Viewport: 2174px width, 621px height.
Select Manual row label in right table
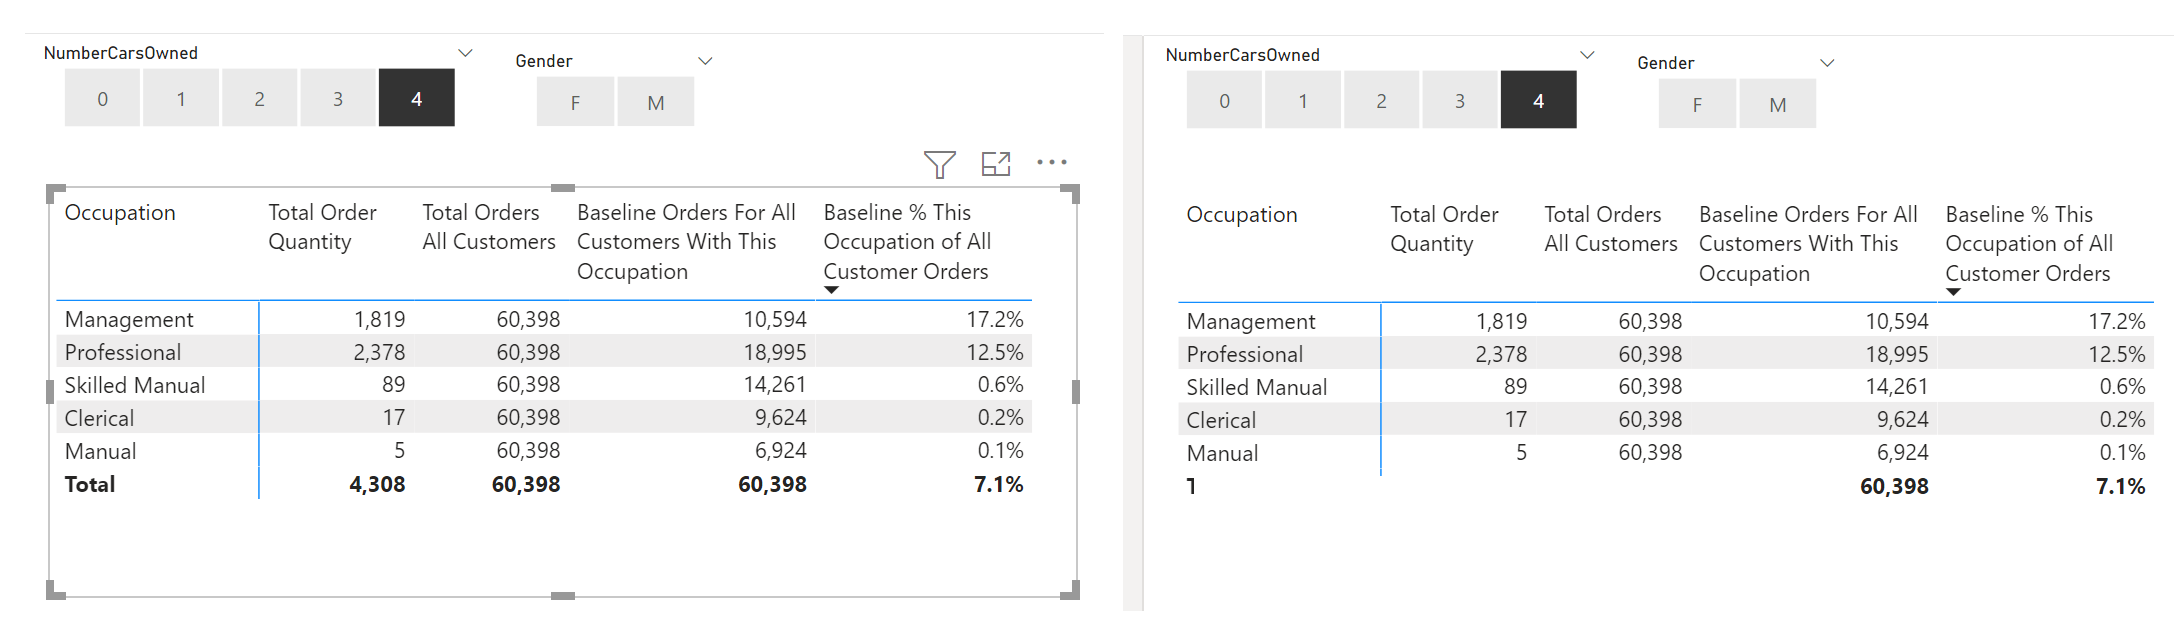click(x=1222, y=454)
